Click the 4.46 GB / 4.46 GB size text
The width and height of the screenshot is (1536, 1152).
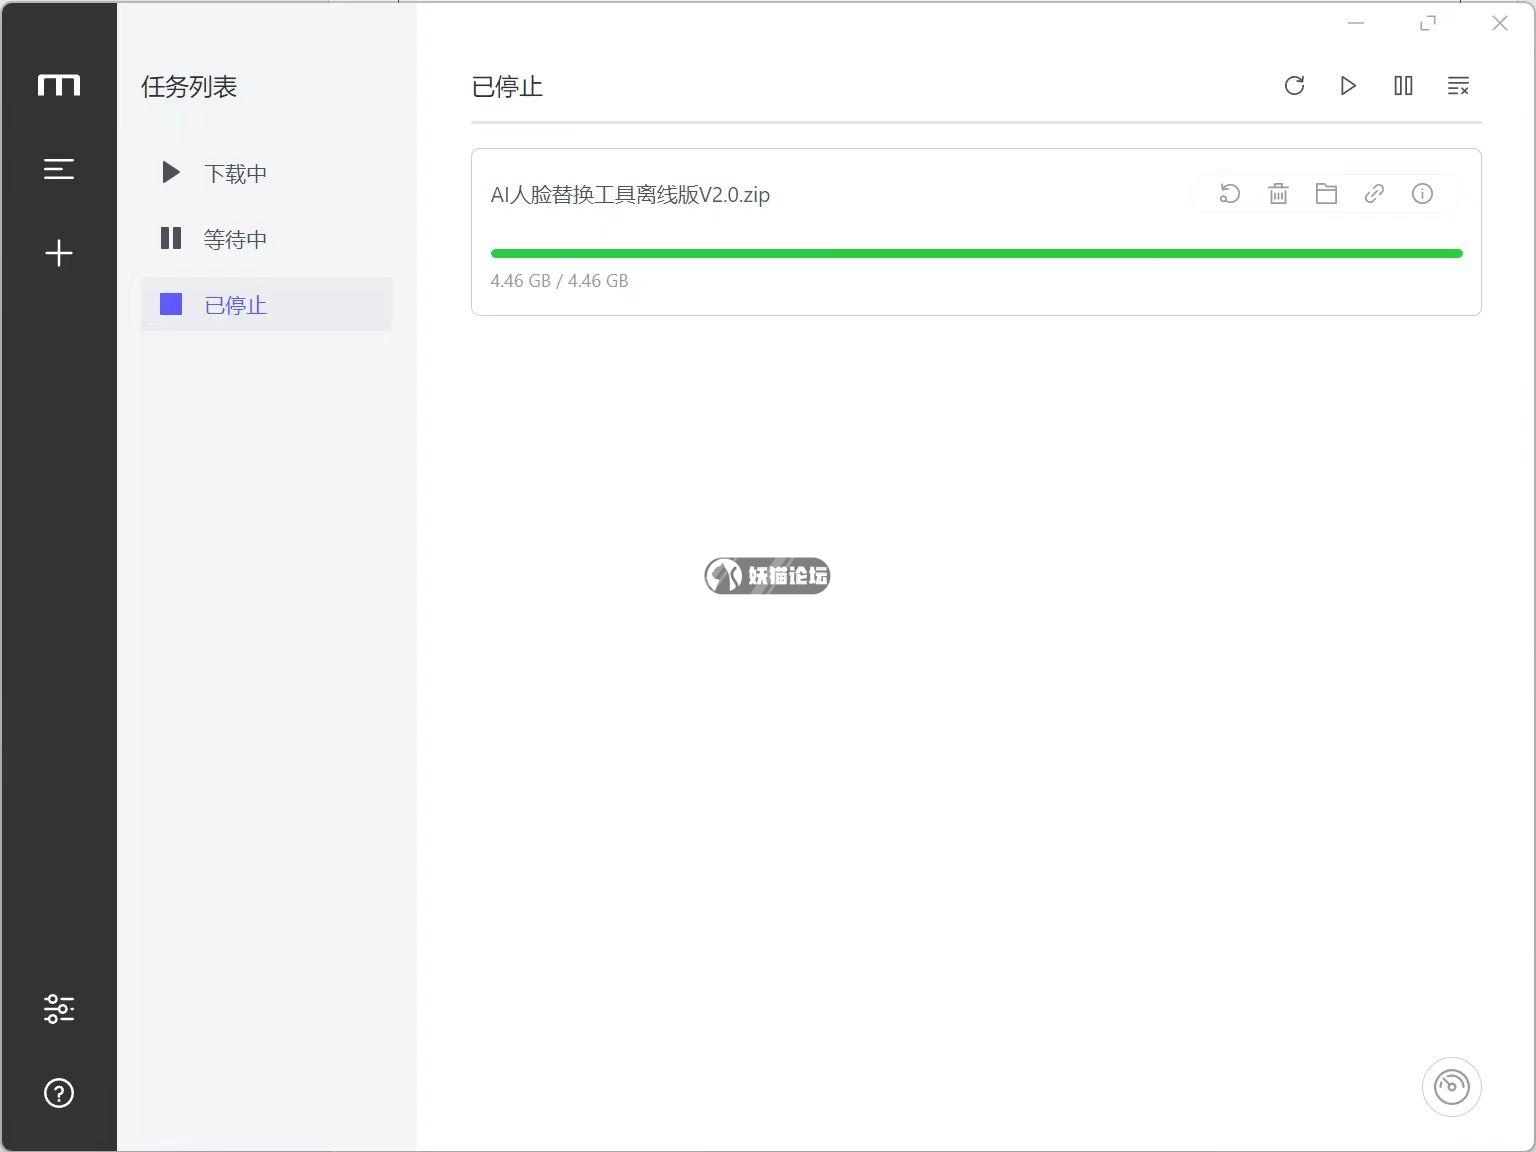pos(559,281)
